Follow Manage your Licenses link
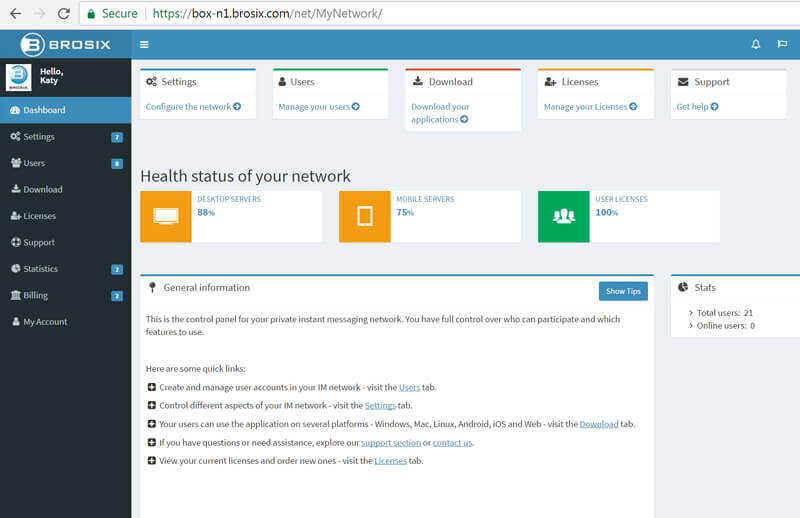This screenshot has height=518, width=800. coord(590,107)
